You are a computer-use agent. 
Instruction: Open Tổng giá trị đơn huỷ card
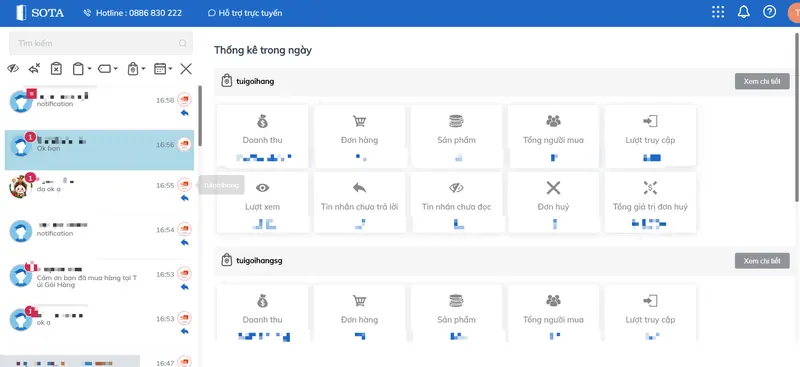pos(650,203)
